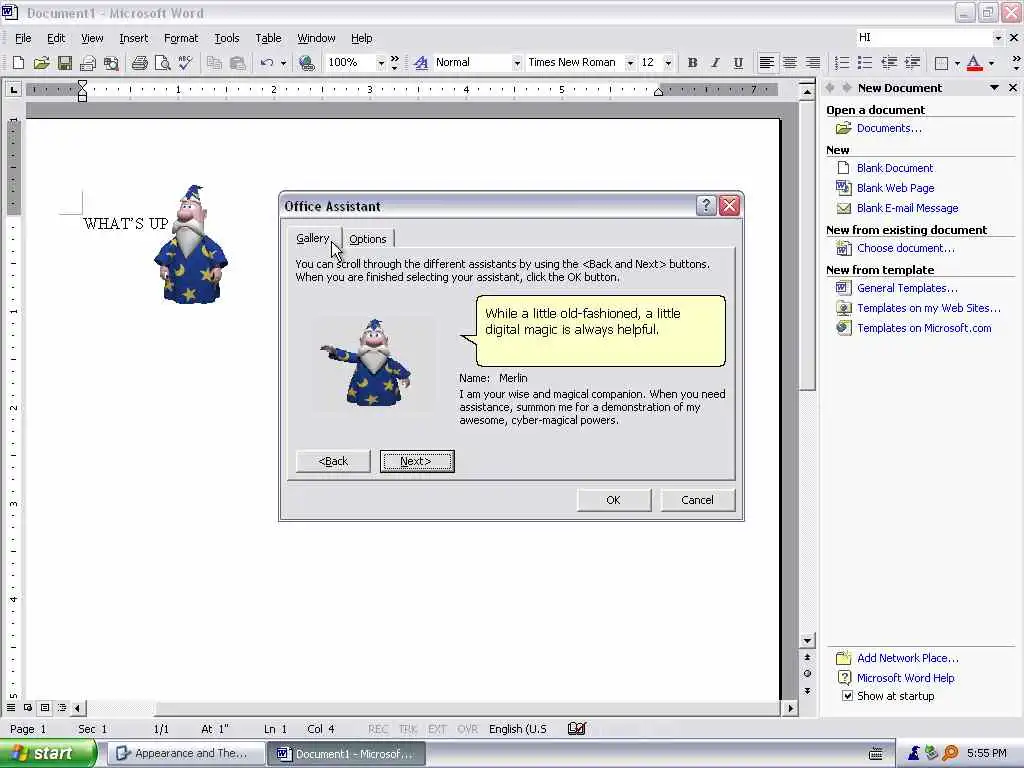The image size is (1024, 768).
Task: Open the New Document task pane menu arrow
Action: click(x=994, y=88)
